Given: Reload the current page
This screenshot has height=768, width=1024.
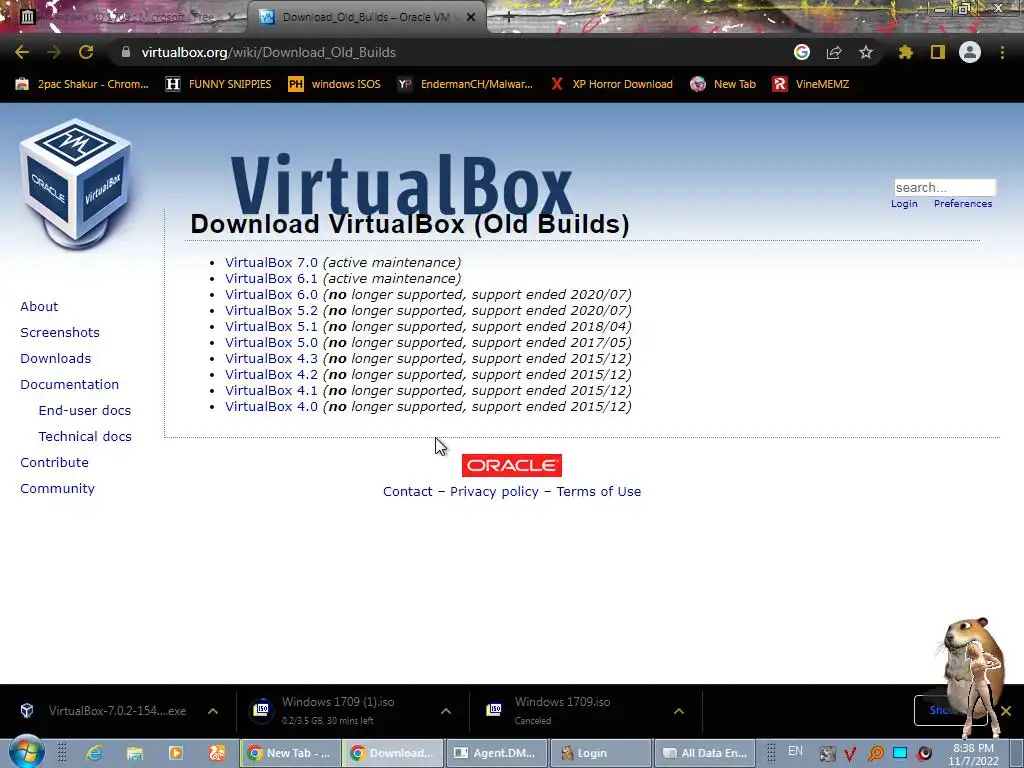Looking at the screenshot, I should 86,52.
